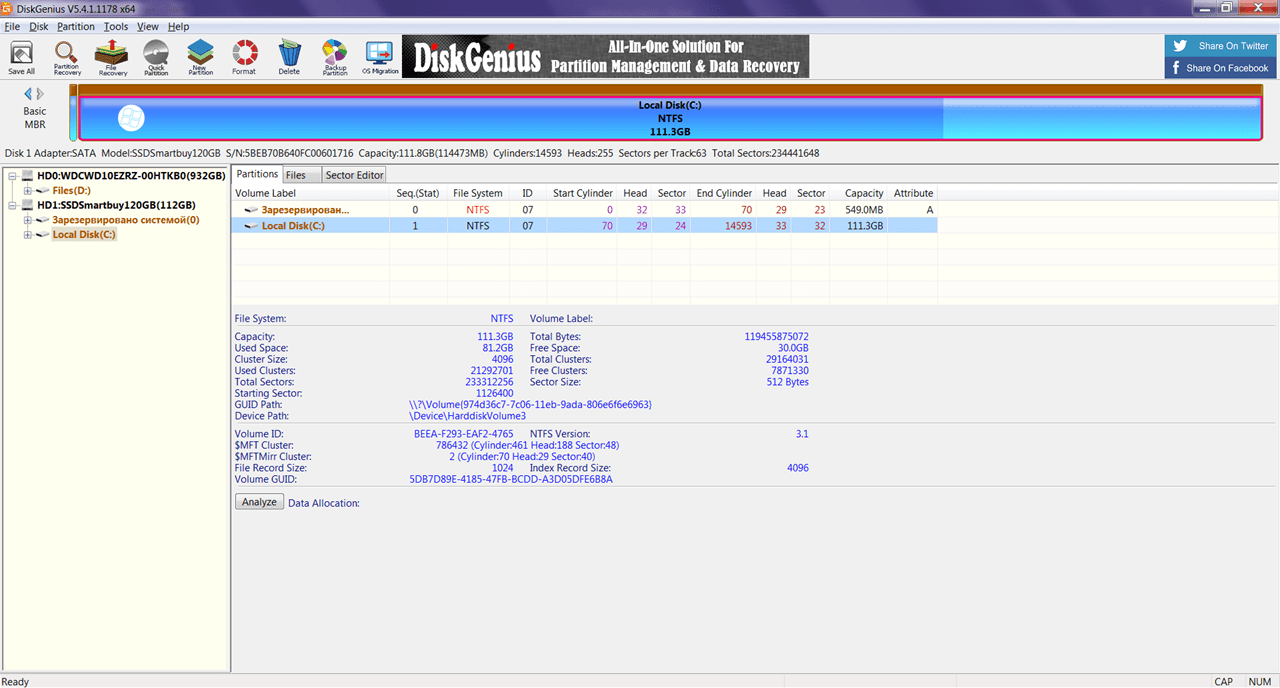Click the Format toolbar icon
This screenshot has width=1280, height=688.
coord(244,58)
